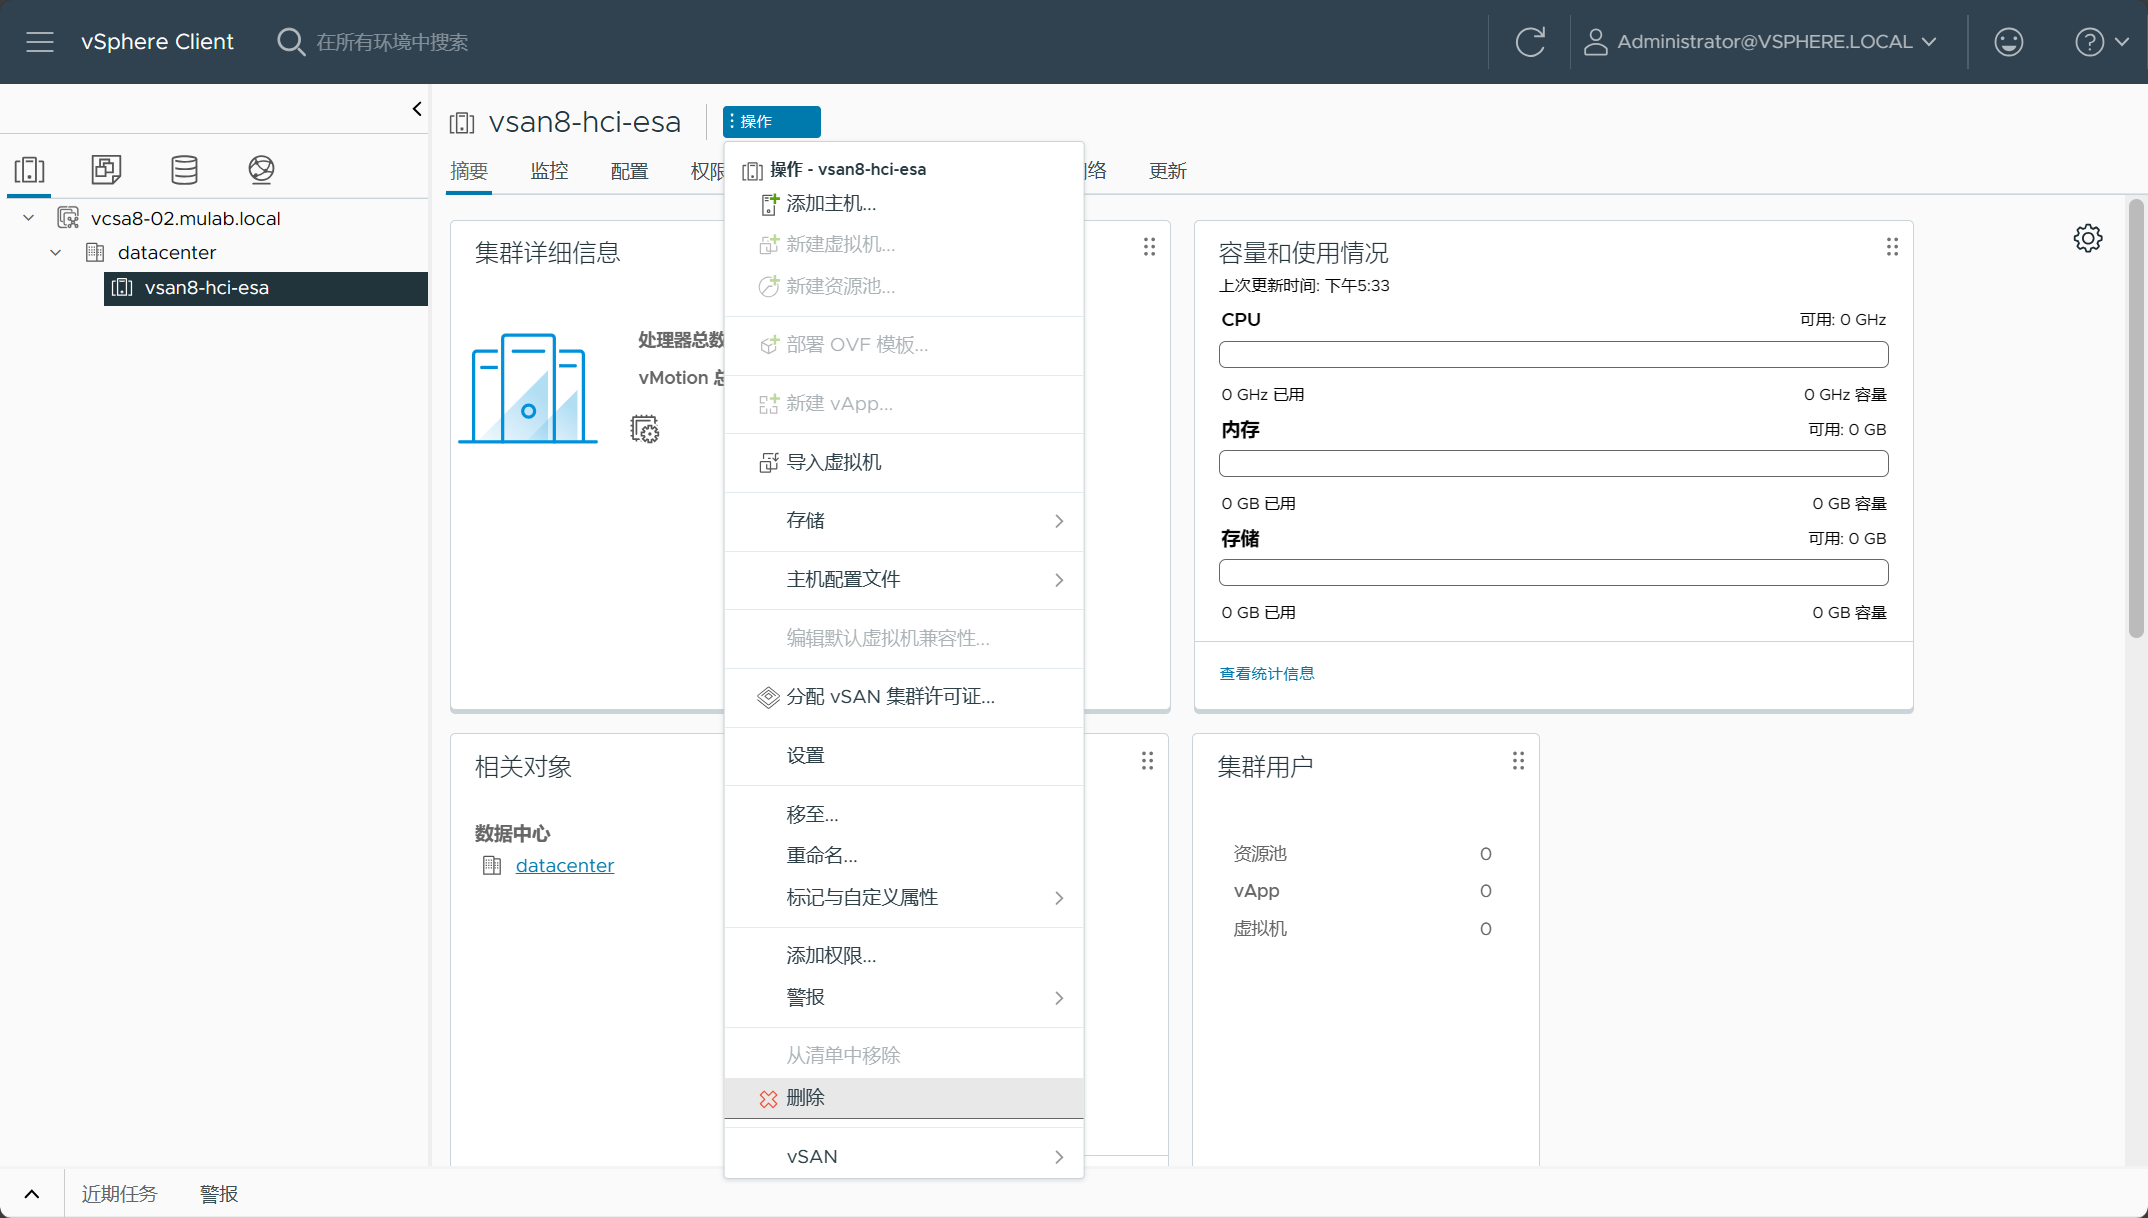The height and width of the screenshot is (1218, 2148).
Task: Open the 摘要 tab
Action: click(469, 171)
